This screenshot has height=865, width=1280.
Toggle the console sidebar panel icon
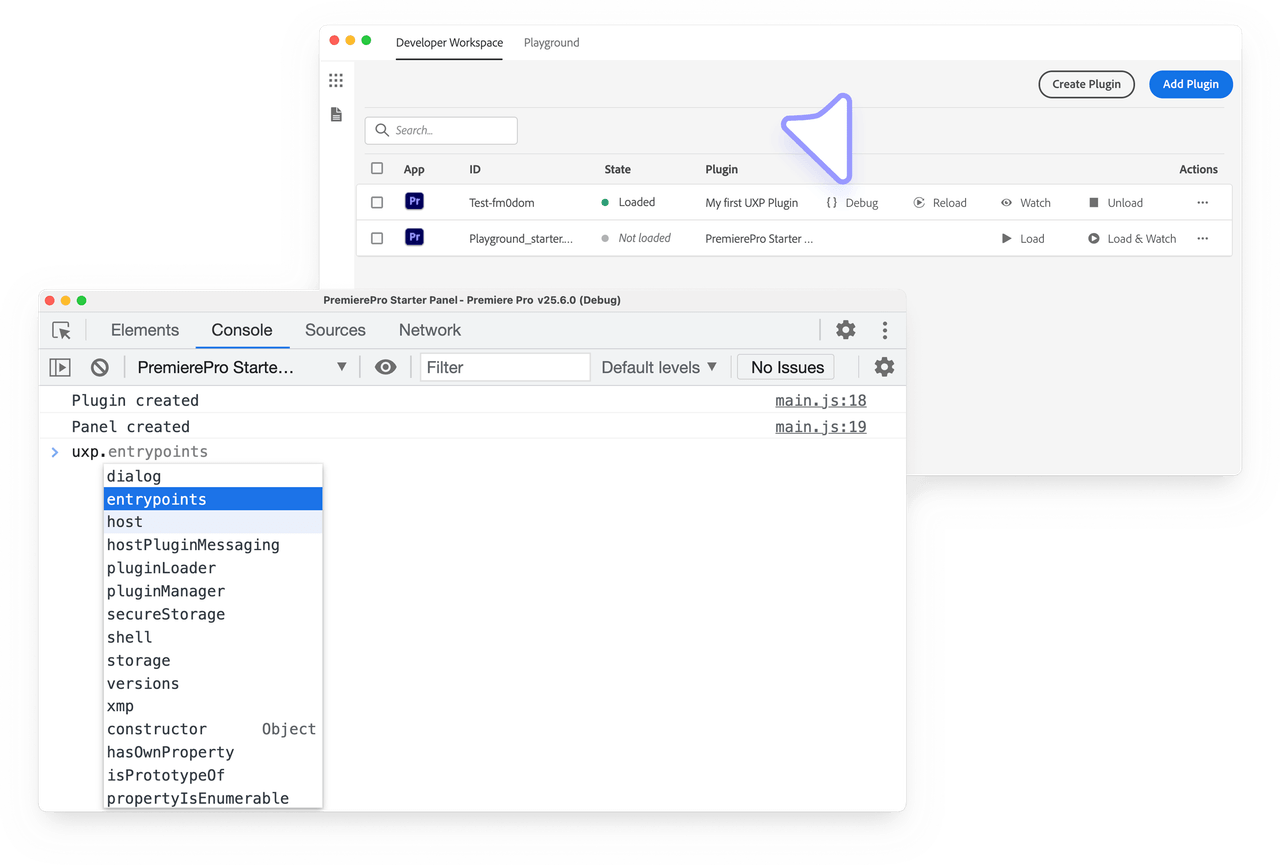click(60, 367)
